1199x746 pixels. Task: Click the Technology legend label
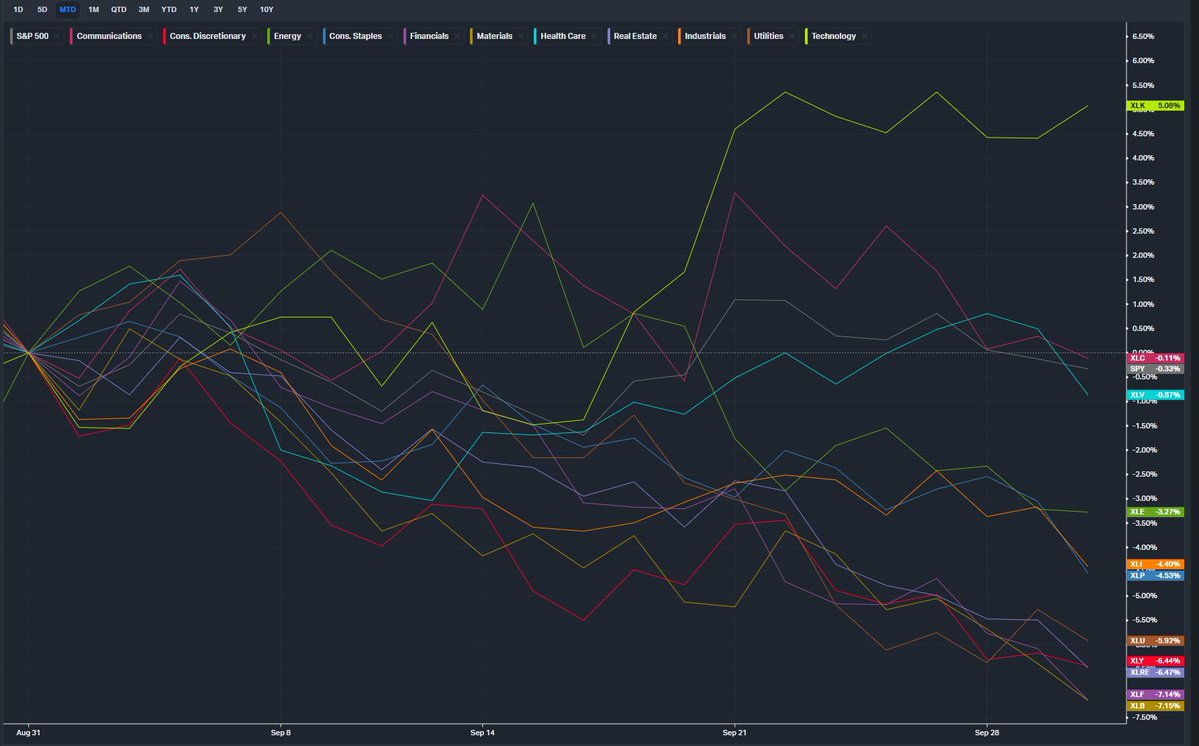[833, 36]
